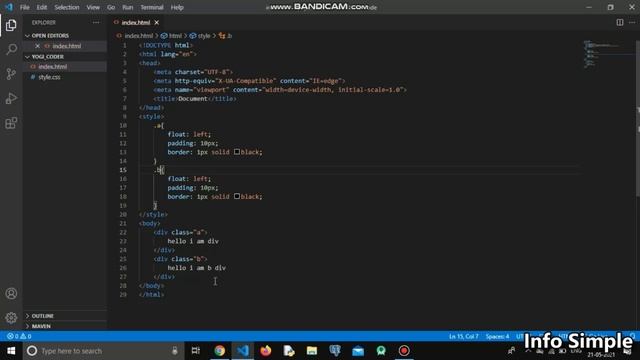Click Spaces: 4 indentation status entry
Viewport: 640px width, 360px height.
pos(497,336)
